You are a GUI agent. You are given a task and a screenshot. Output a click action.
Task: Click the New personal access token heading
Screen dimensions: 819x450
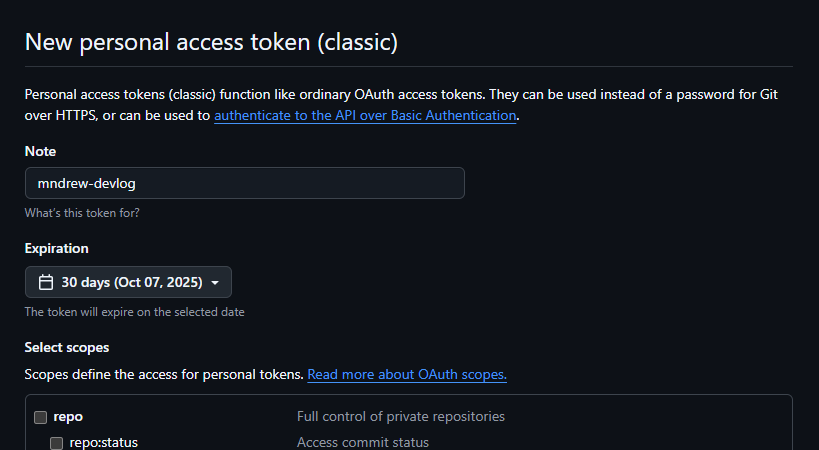click(x=211, y=42)
